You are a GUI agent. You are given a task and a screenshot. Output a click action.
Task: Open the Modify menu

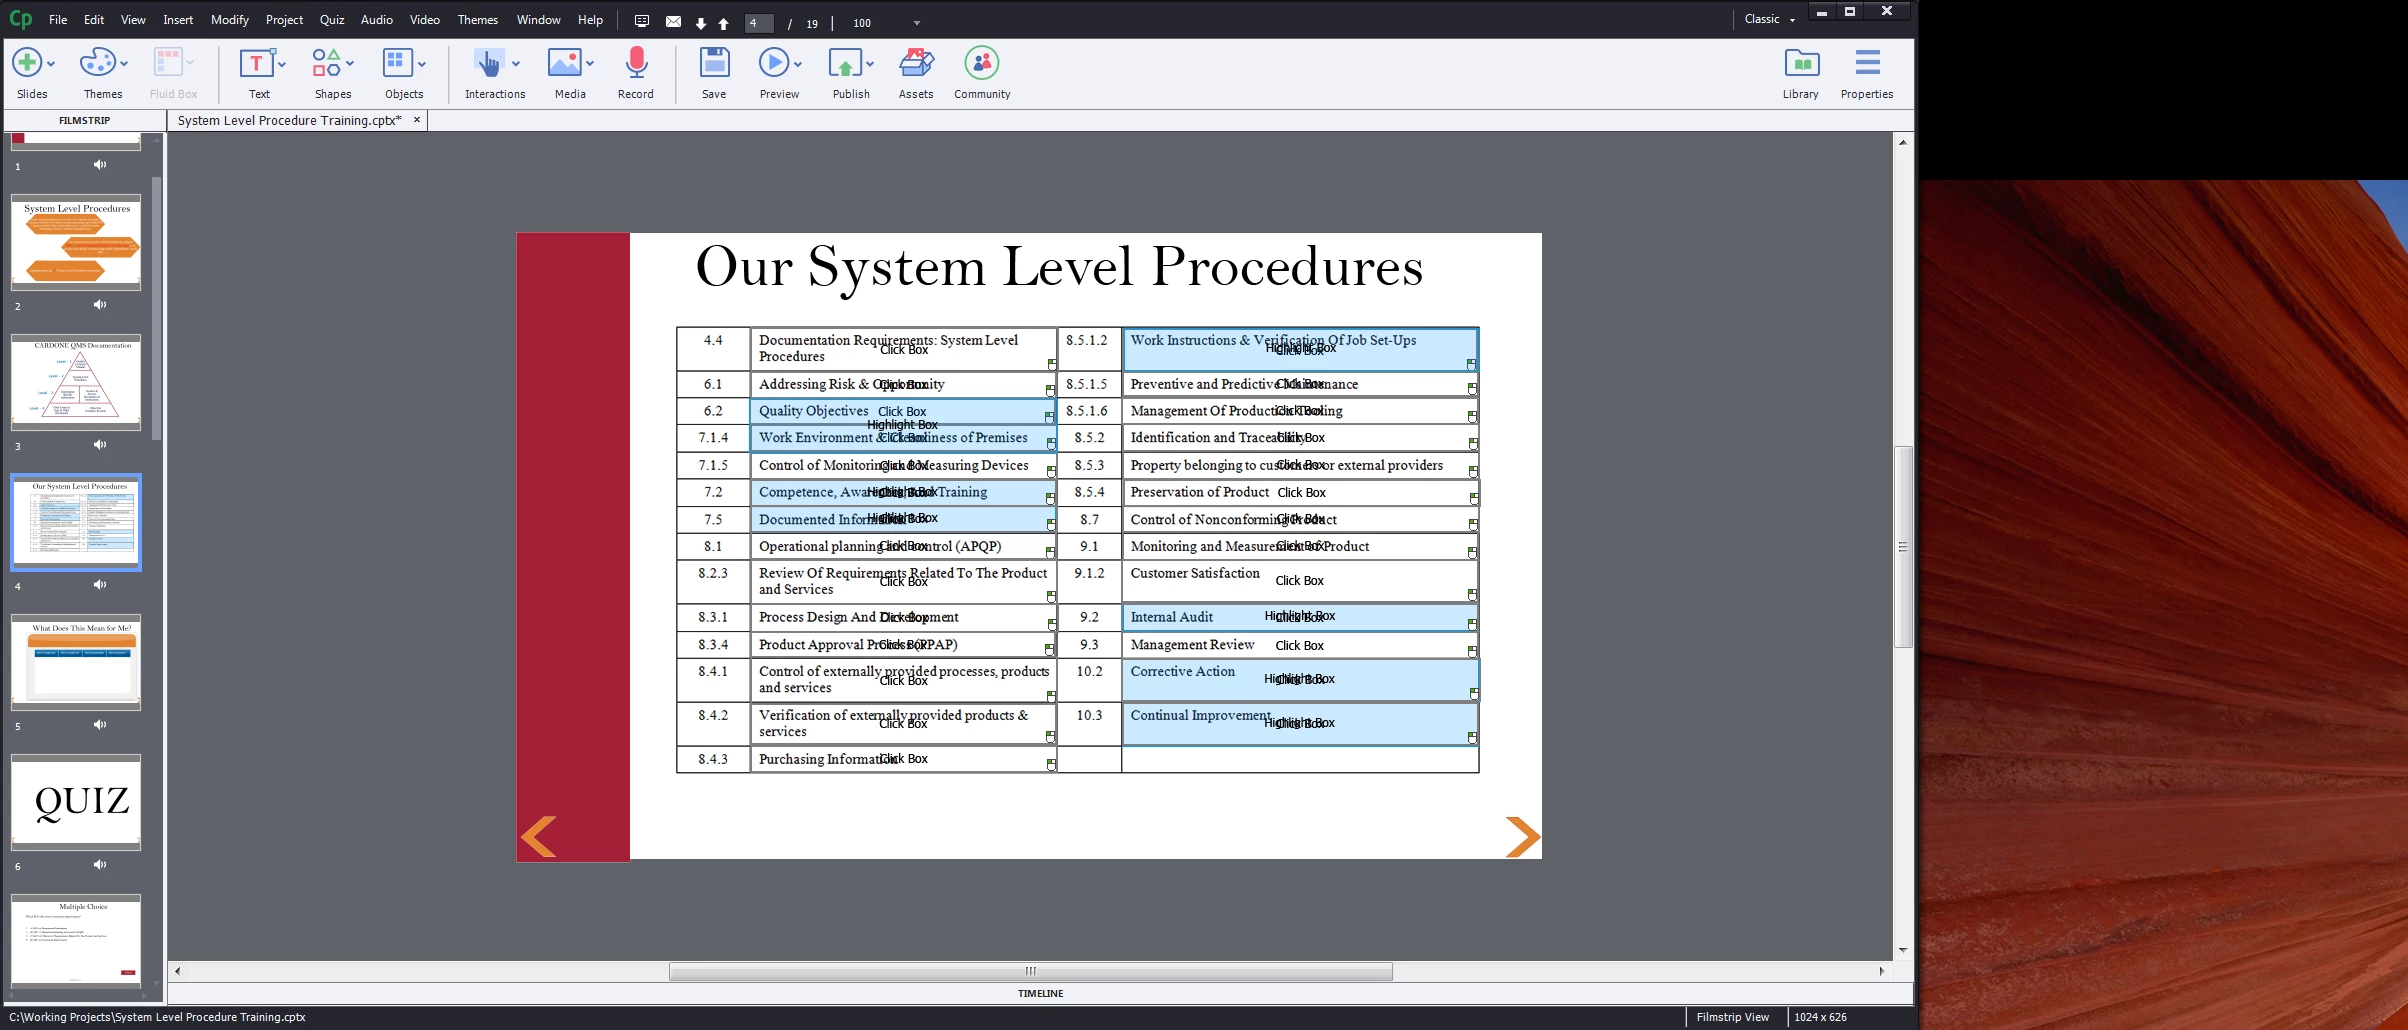pyautogui.click(x=230, y=20)
